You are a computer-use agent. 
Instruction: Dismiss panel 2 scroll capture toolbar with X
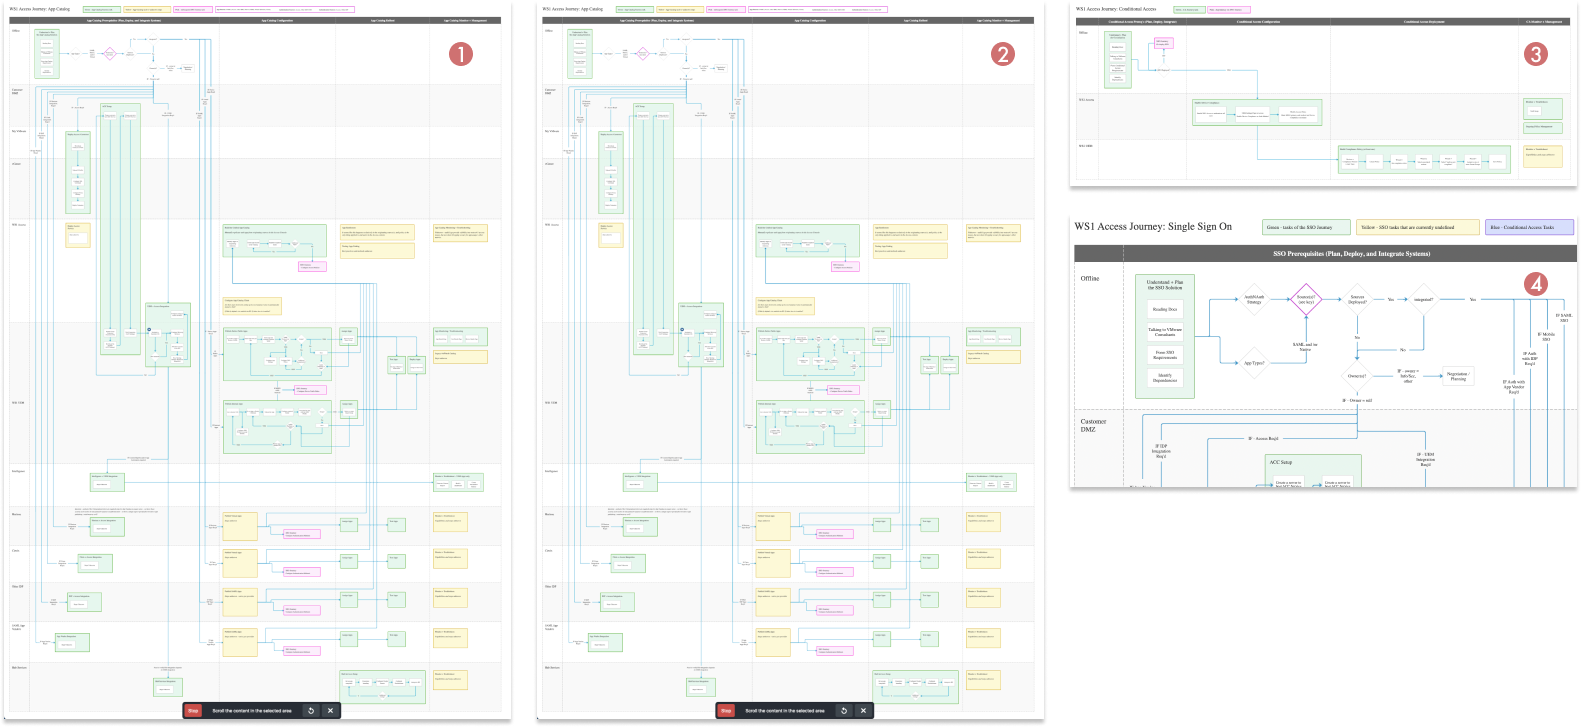[864, 711]
